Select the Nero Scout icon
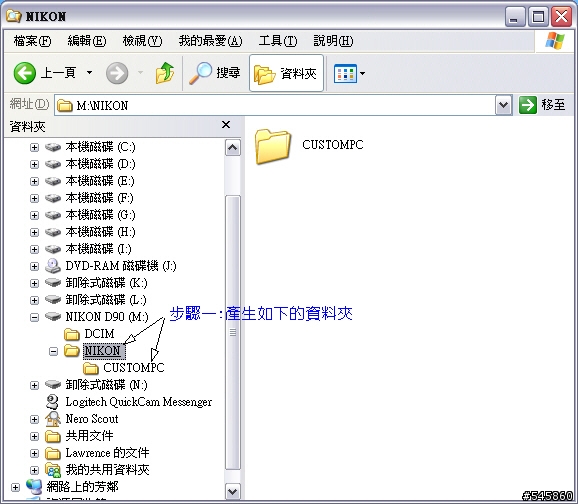578x504 pixels. (x=53, y=418)
